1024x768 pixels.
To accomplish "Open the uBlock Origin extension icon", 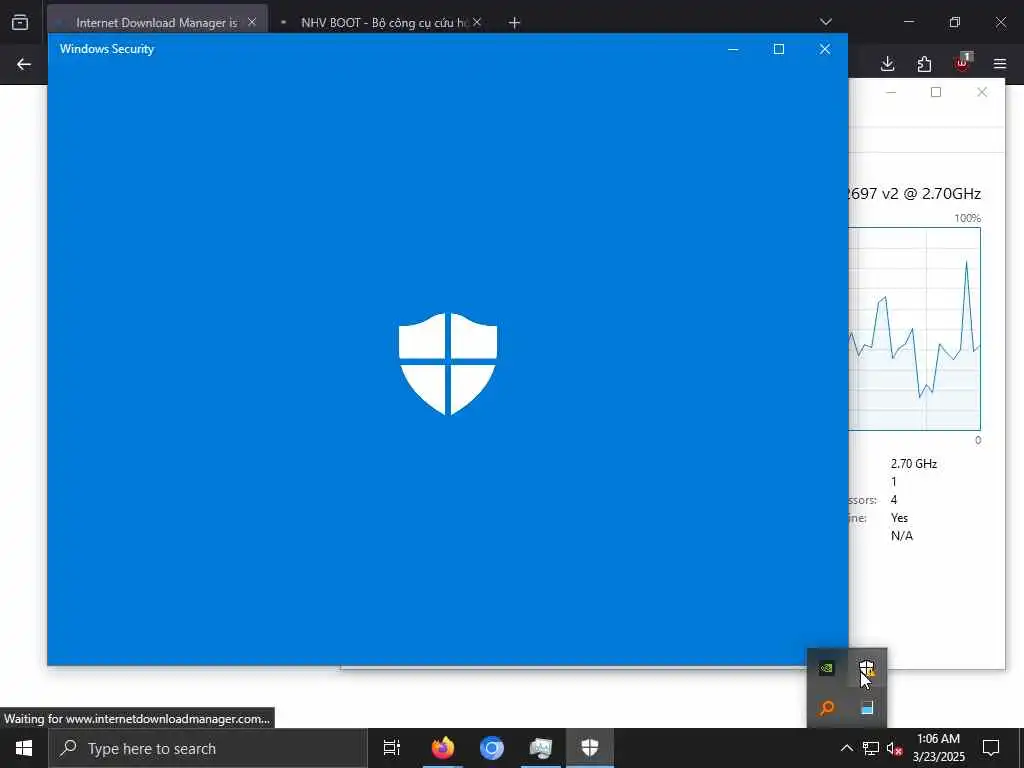I will pos(962,63).
